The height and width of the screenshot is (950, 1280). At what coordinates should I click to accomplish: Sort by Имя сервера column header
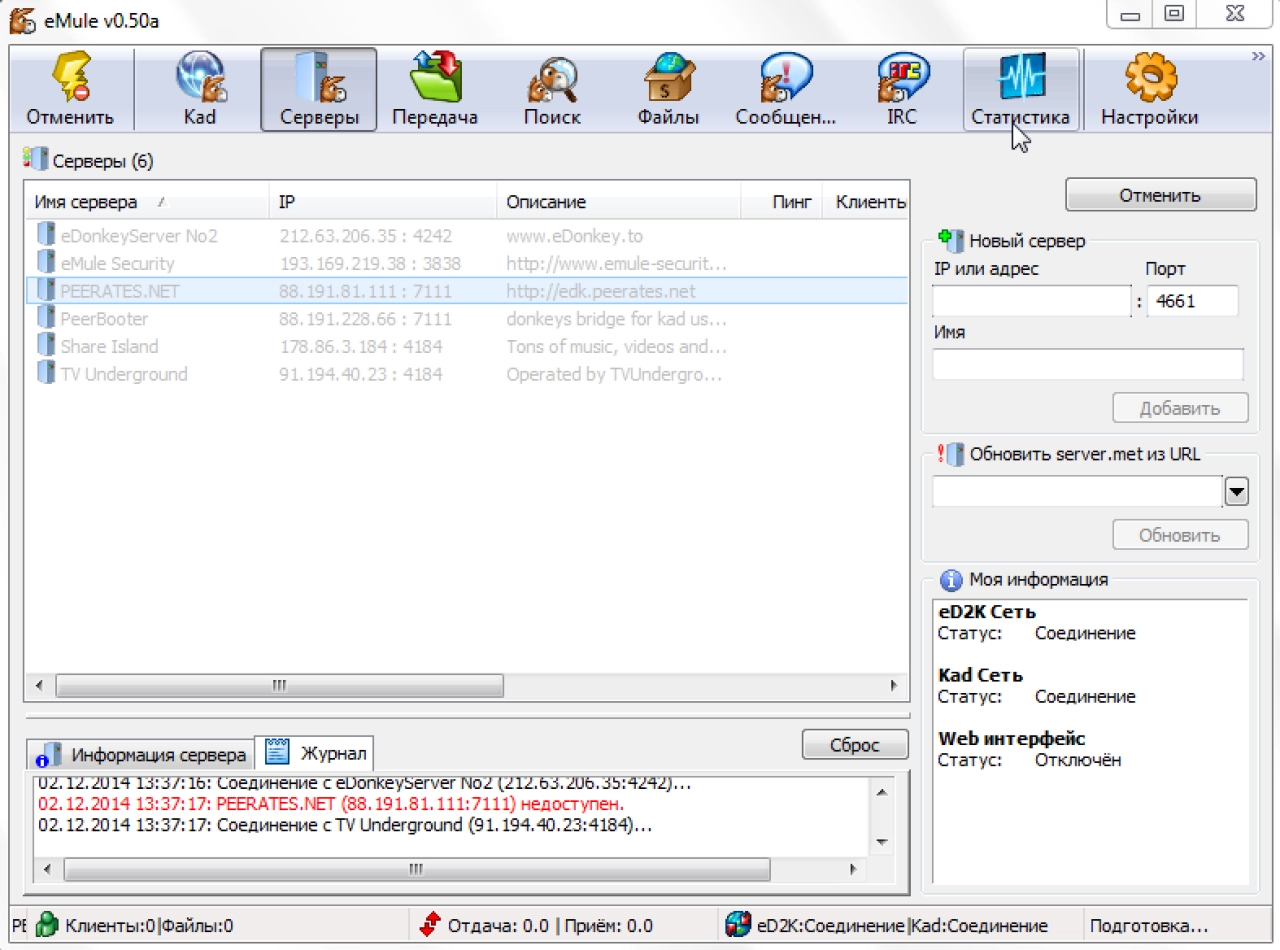coord(147,202)
